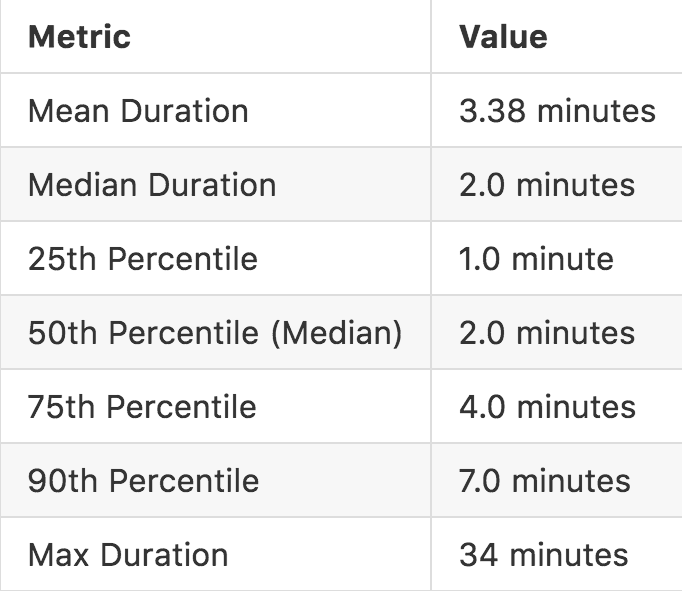This screenshot has width=682, height=591.
Task: Click the 7.0 minutes value cell
Action: pyautogui.click(x=545, y=481)
